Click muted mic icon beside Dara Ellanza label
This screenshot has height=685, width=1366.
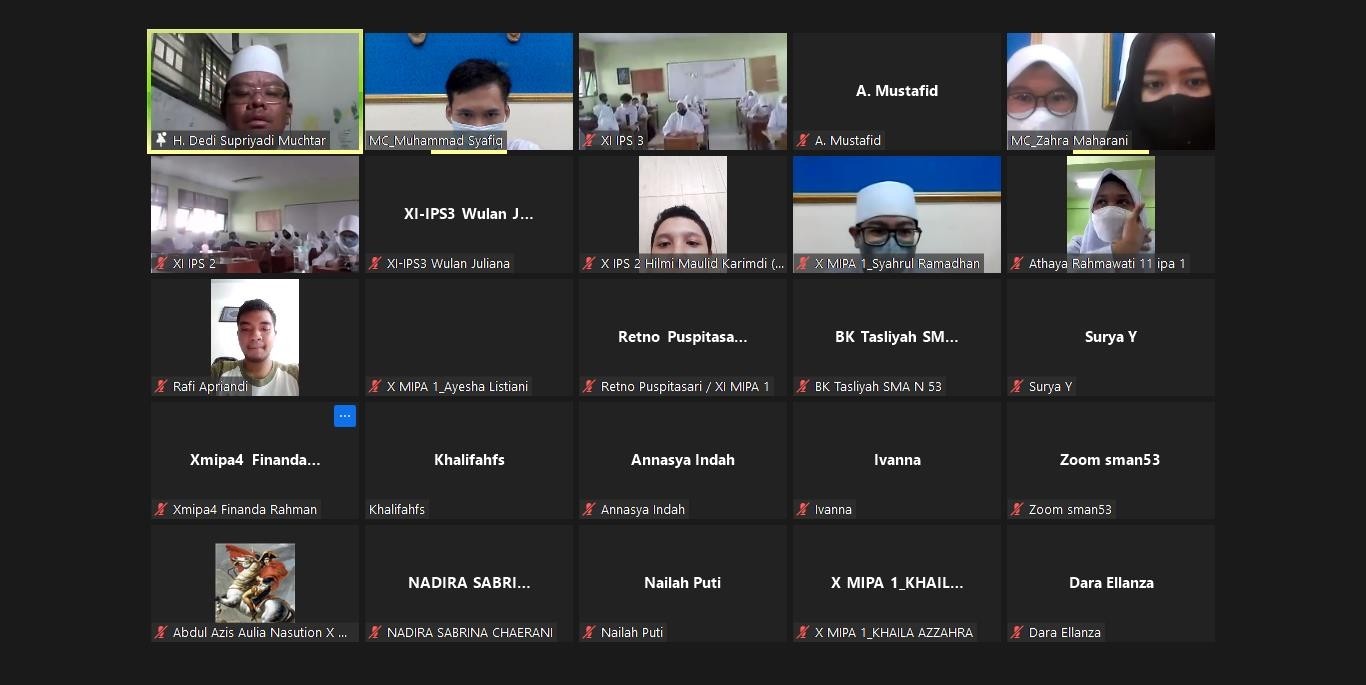pyautogui.click(x=1017, y=633)
